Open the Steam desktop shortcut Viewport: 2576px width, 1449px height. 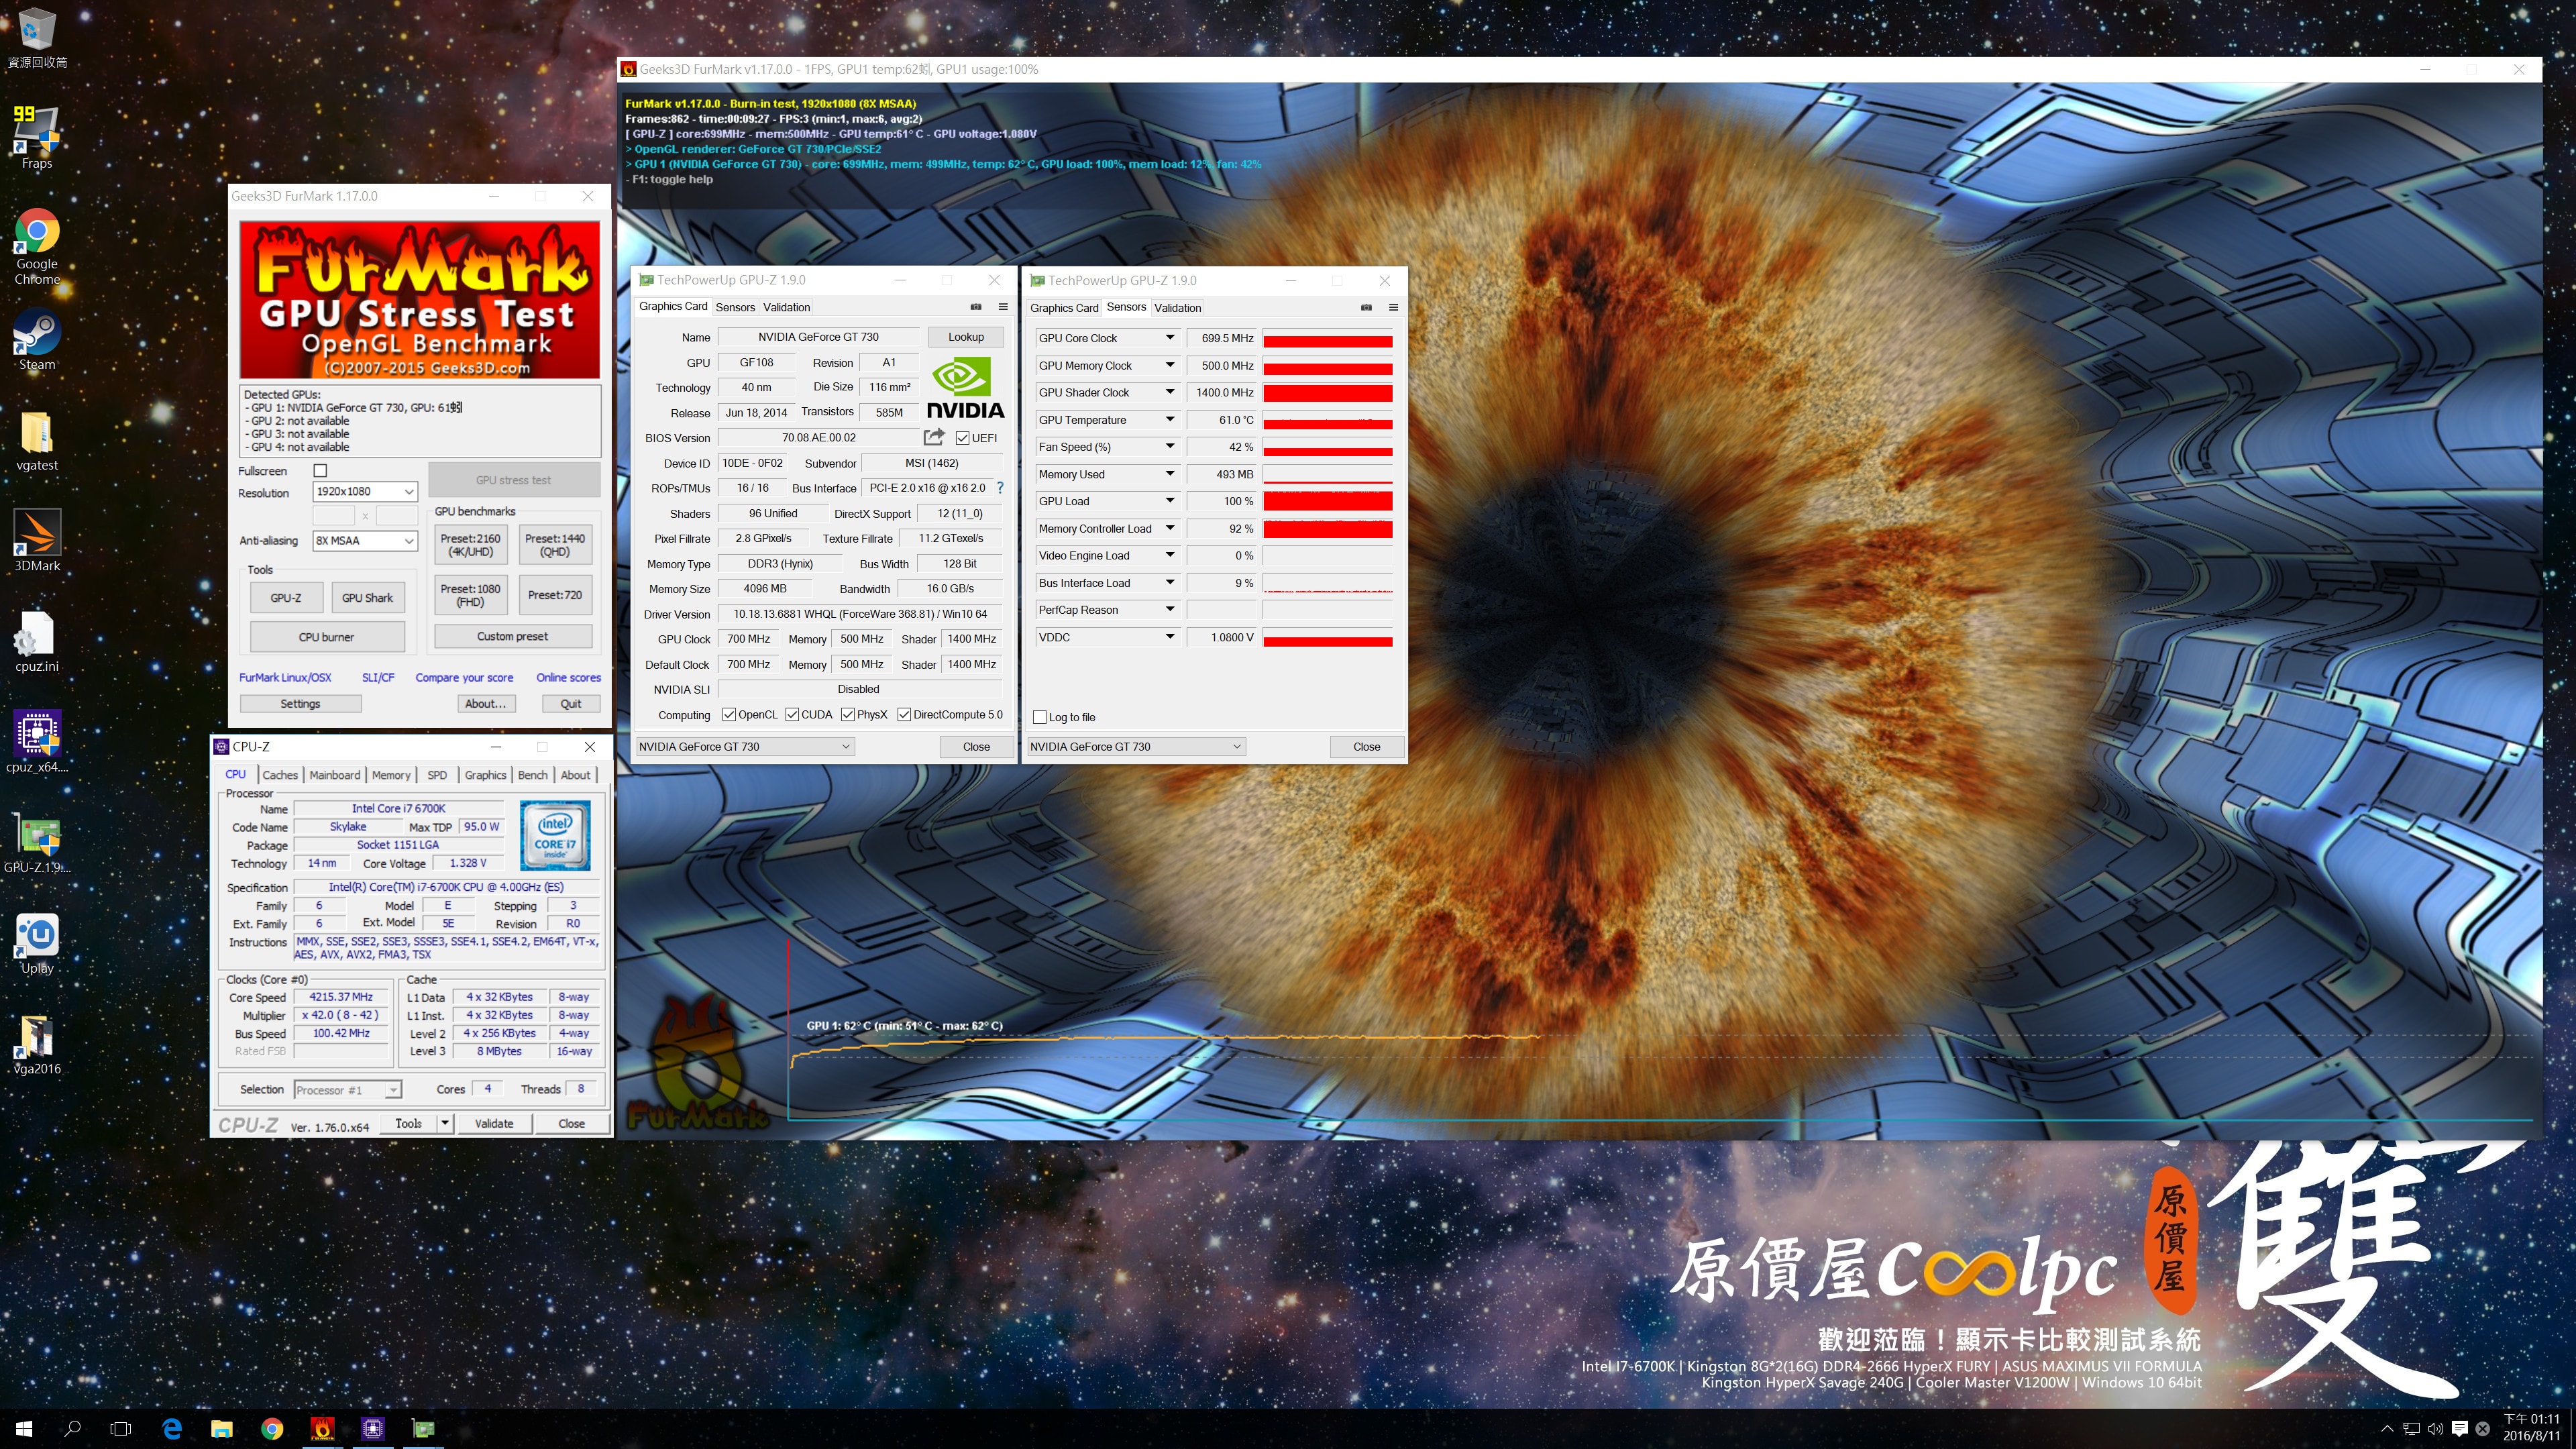pyautogui.click(x=37, y=340)
